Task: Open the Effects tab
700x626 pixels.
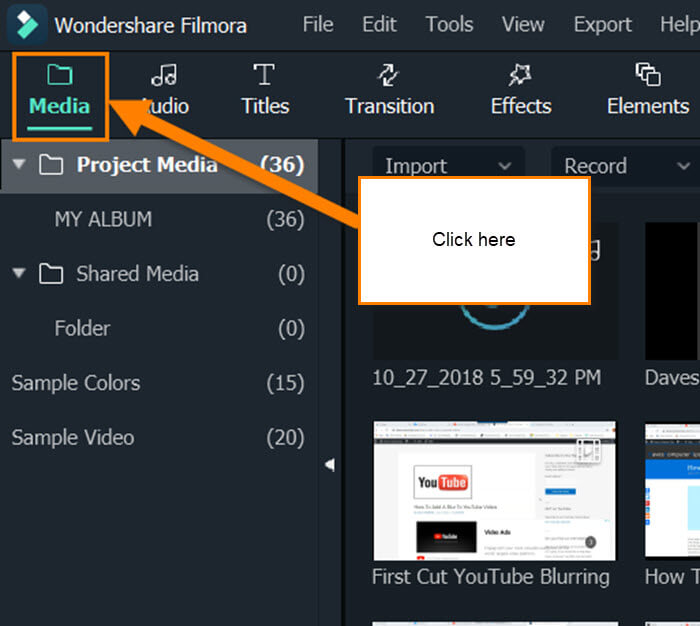Action: pos(521,89)
